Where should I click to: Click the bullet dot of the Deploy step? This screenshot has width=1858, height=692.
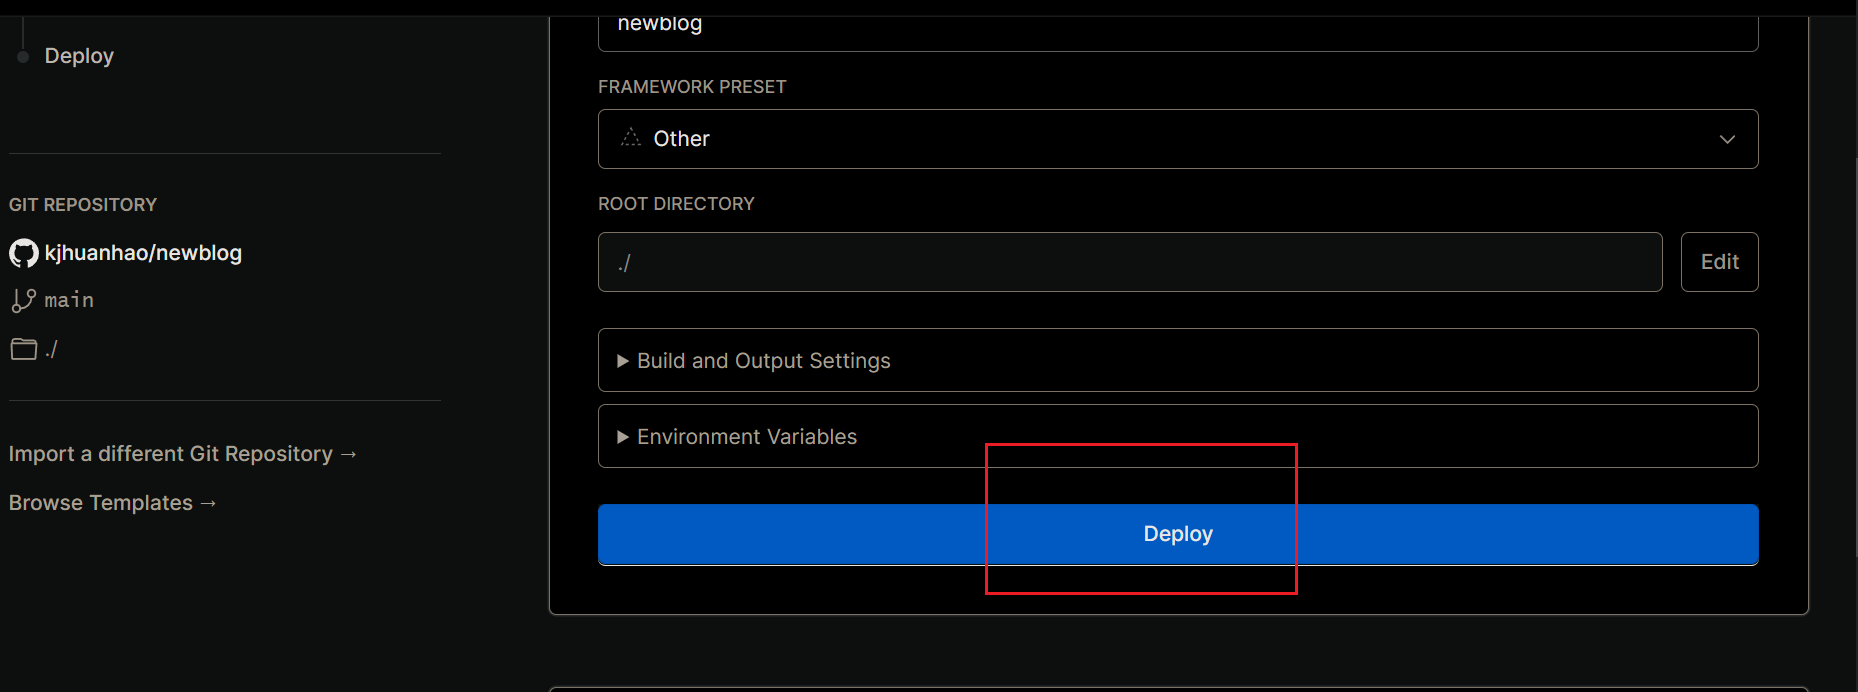tap(23, 57)
